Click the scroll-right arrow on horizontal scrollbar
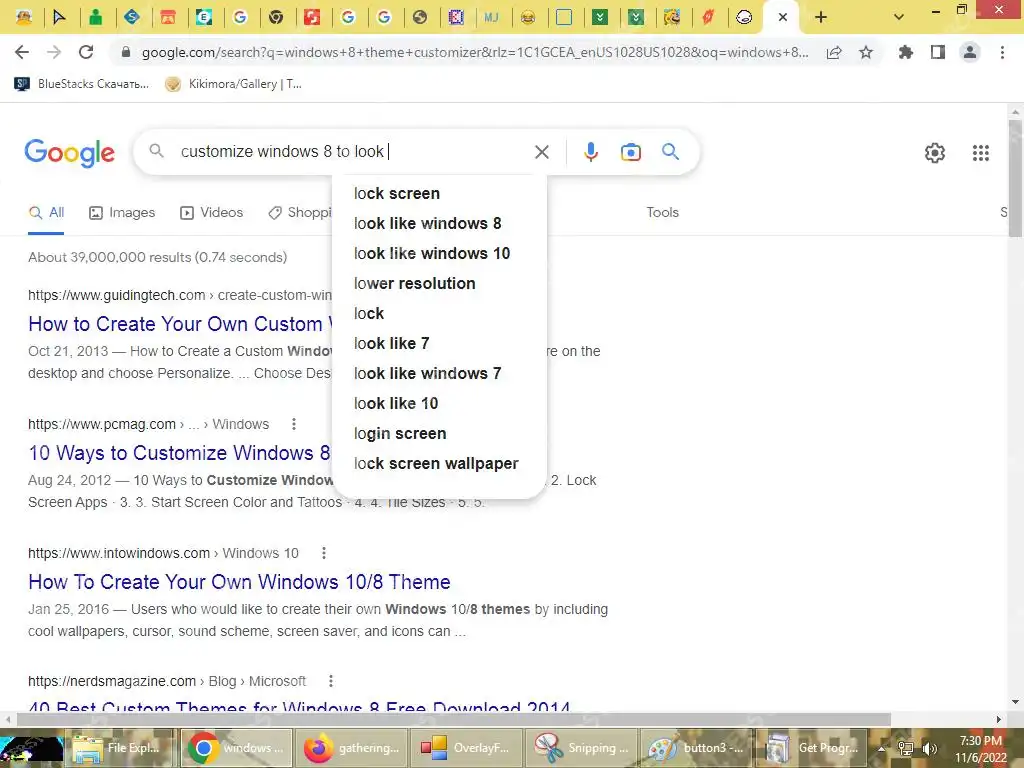The height and width of the screenshot is (768, 1024). tap(999, 720)
